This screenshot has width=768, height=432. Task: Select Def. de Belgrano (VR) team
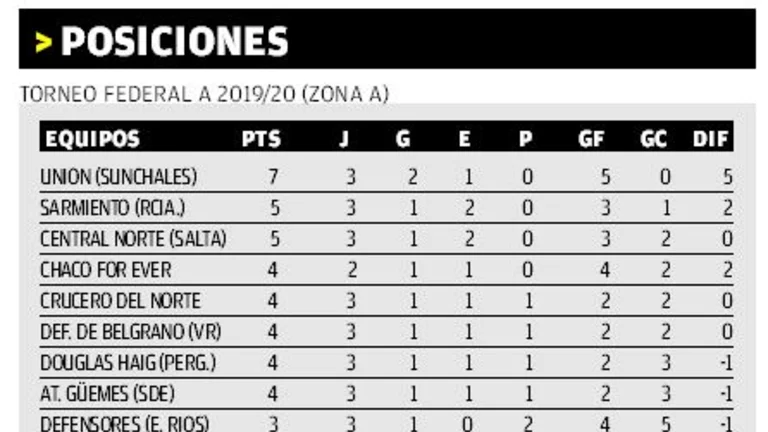pyautogui.click(x=130, y=332)
